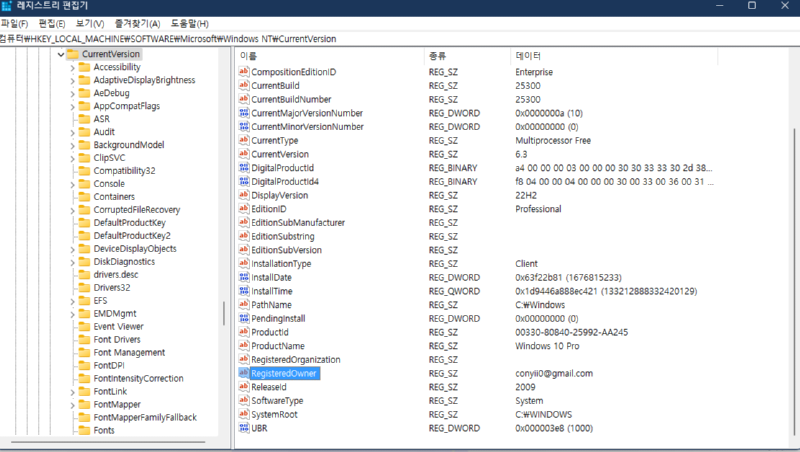Click the string value icon beside ProductName
This screenshot has height=452, width=800.
point(243,346)
